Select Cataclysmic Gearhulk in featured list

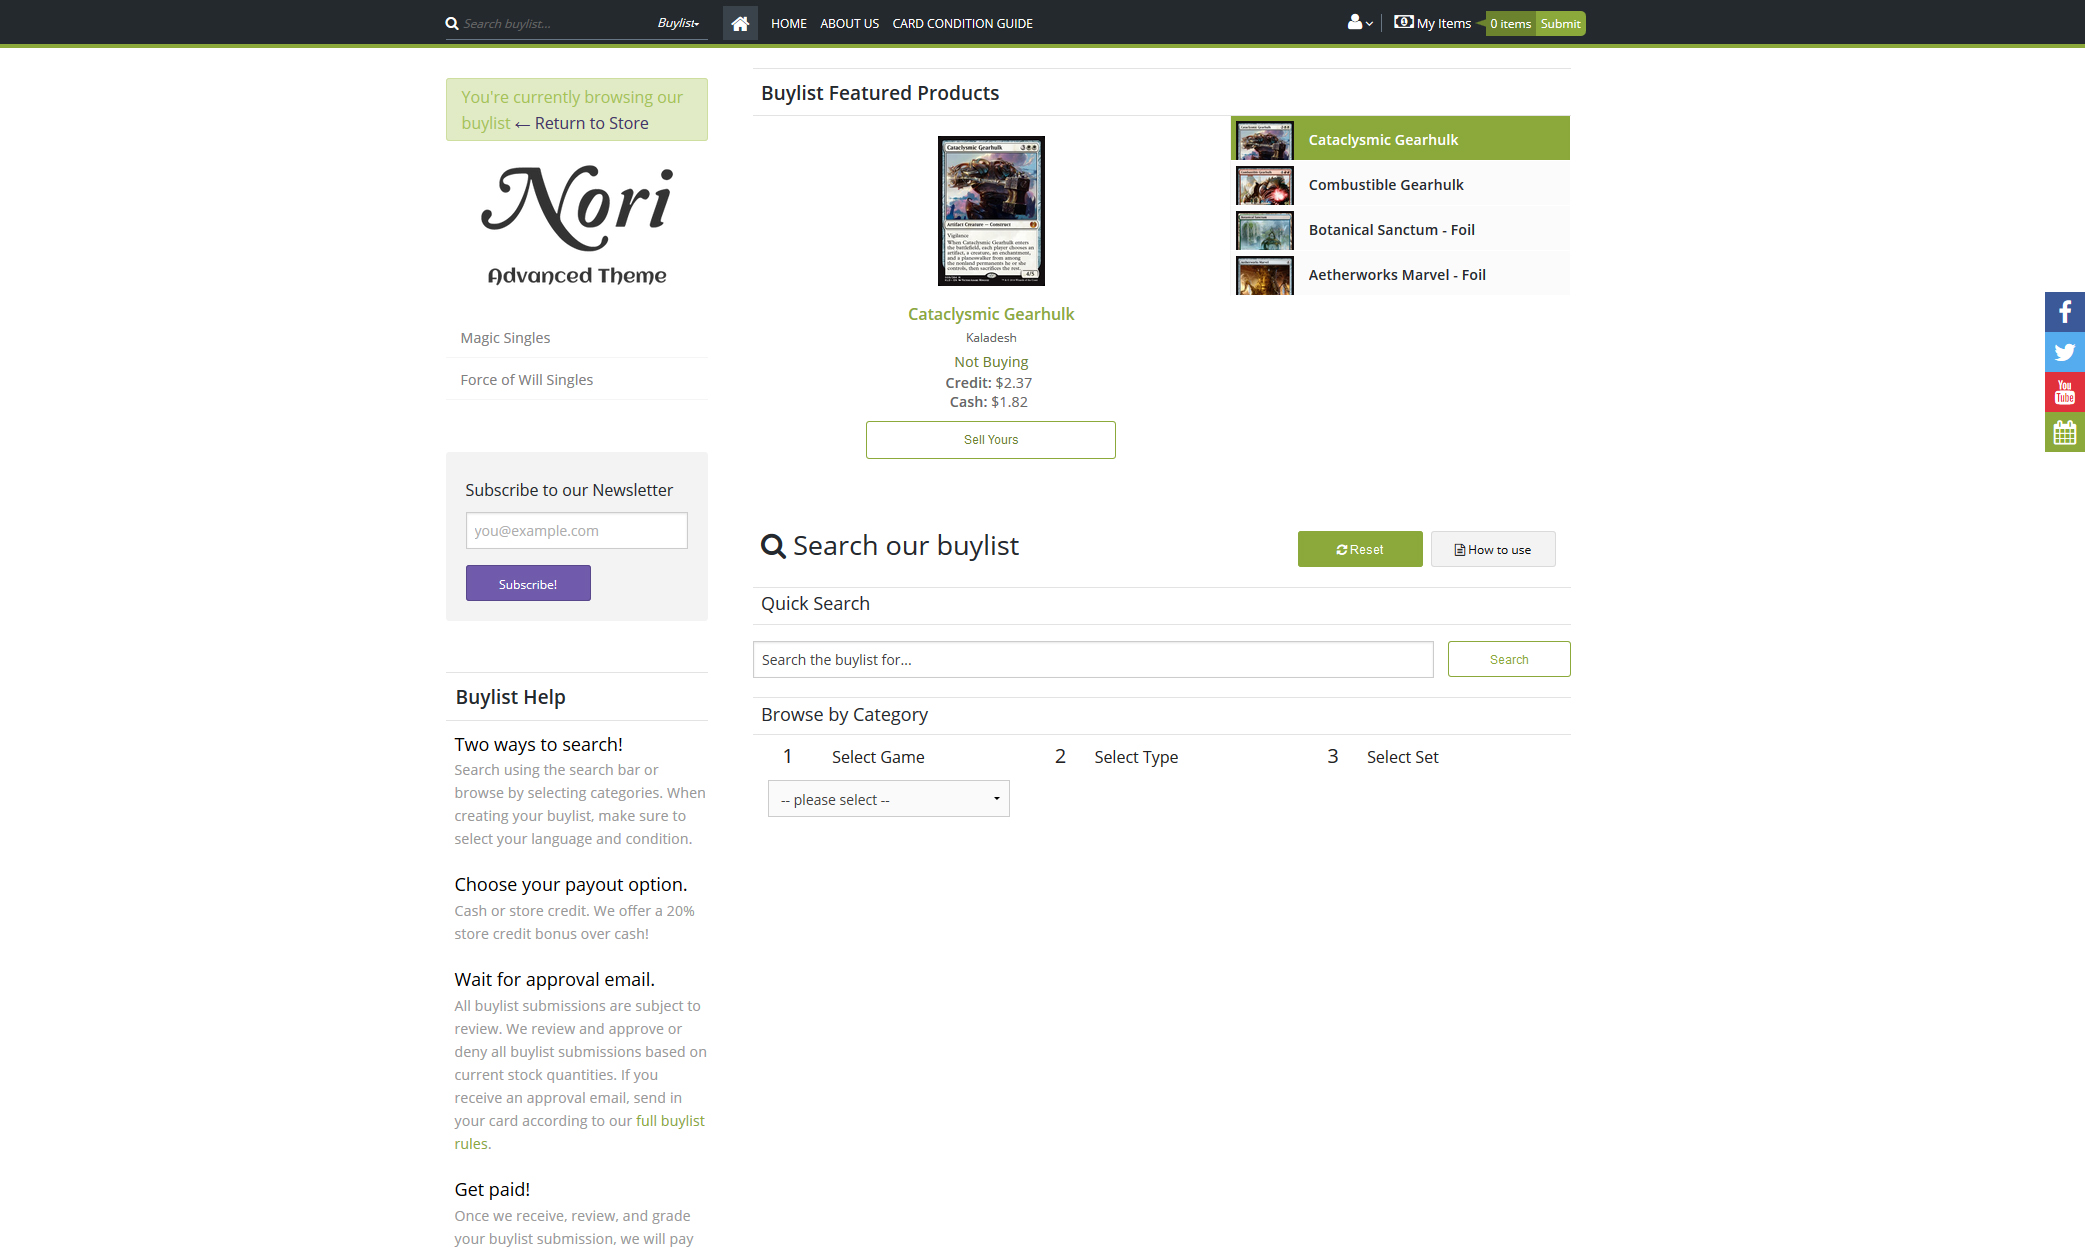[1400, 139]
